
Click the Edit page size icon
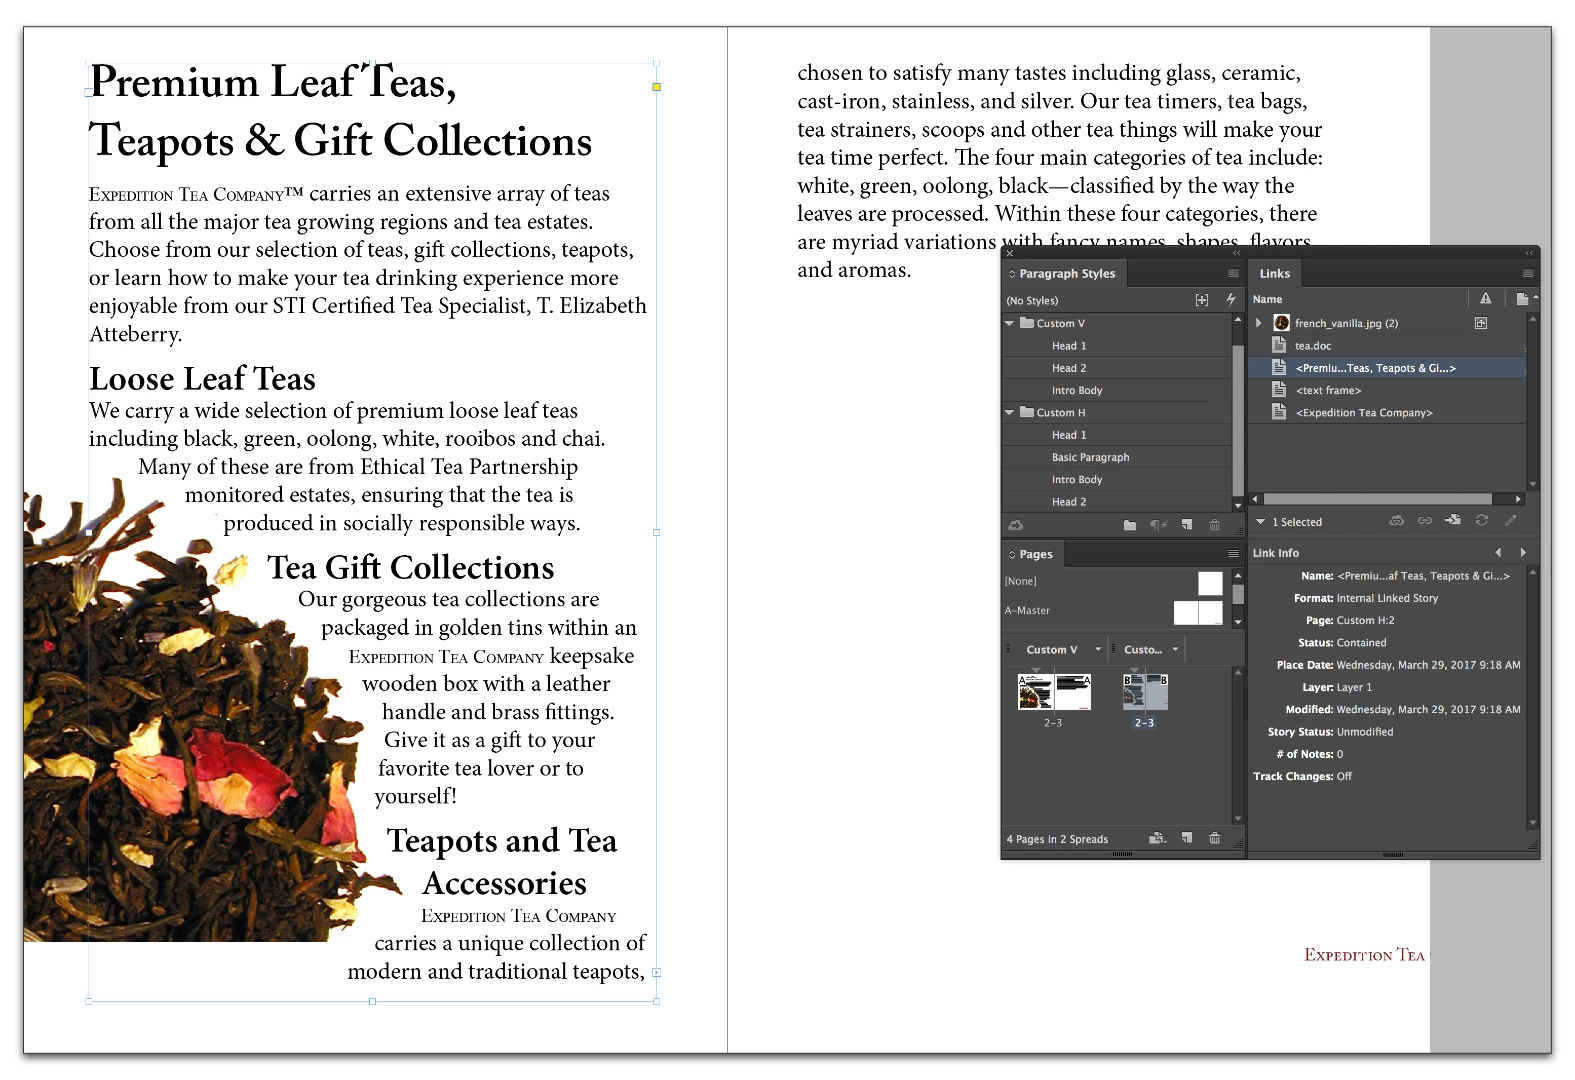click(x=1158, y=839)
